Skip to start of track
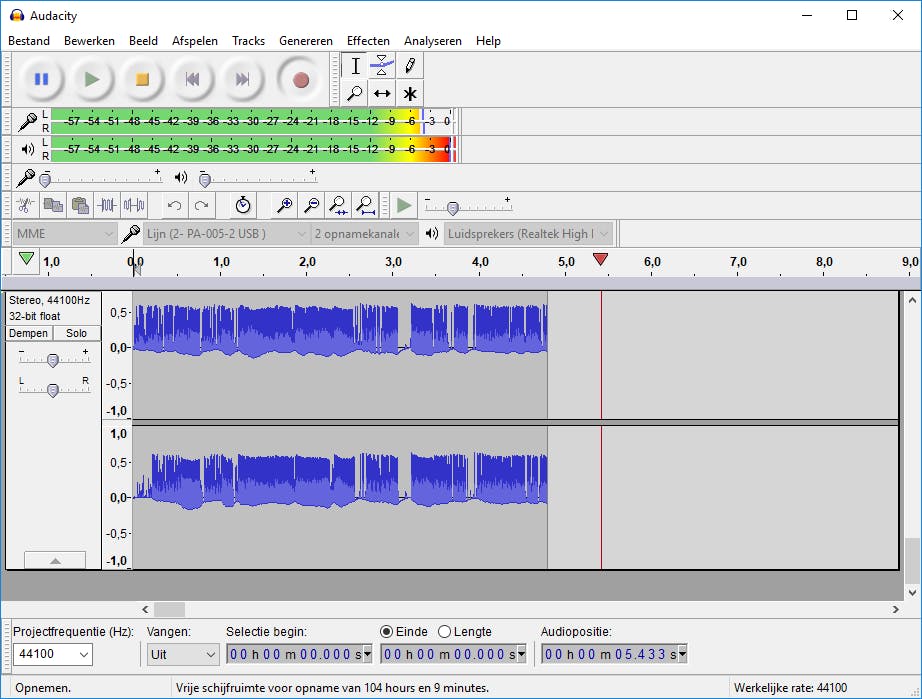This screenshot has height=699, width=922. click(192, 79)
